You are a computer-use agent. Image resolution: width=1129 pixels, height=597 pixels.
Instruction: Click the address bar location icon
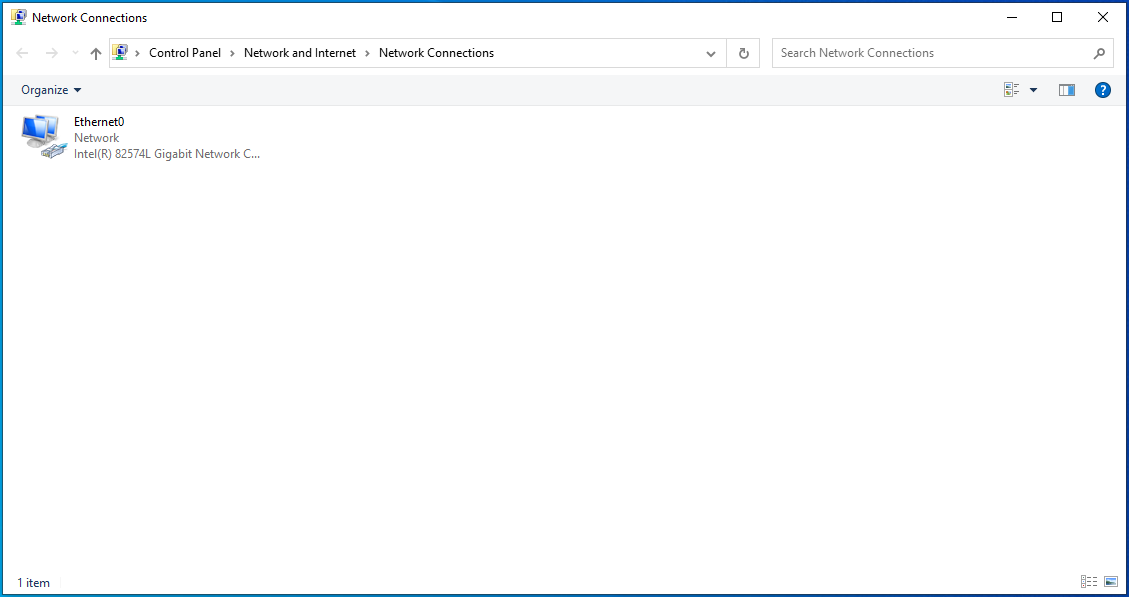point(121,53)
